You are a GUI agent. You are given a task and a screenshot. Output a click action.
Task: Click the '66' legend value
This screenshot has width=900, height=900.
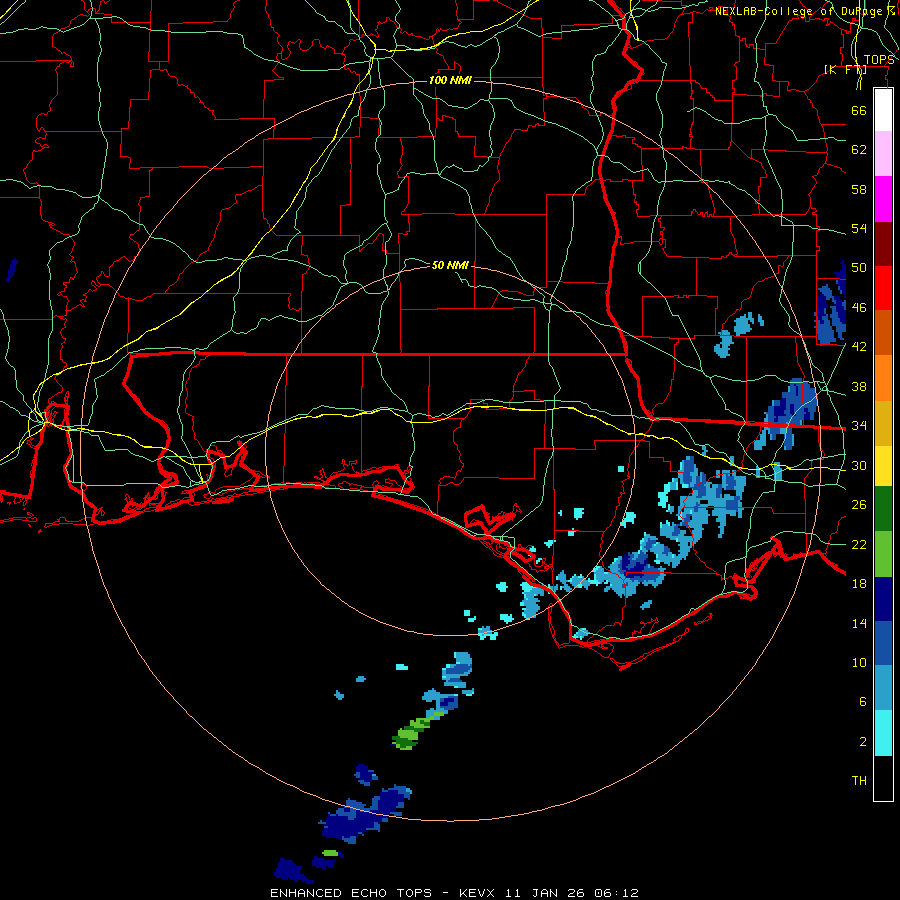[x=859, y=110]
